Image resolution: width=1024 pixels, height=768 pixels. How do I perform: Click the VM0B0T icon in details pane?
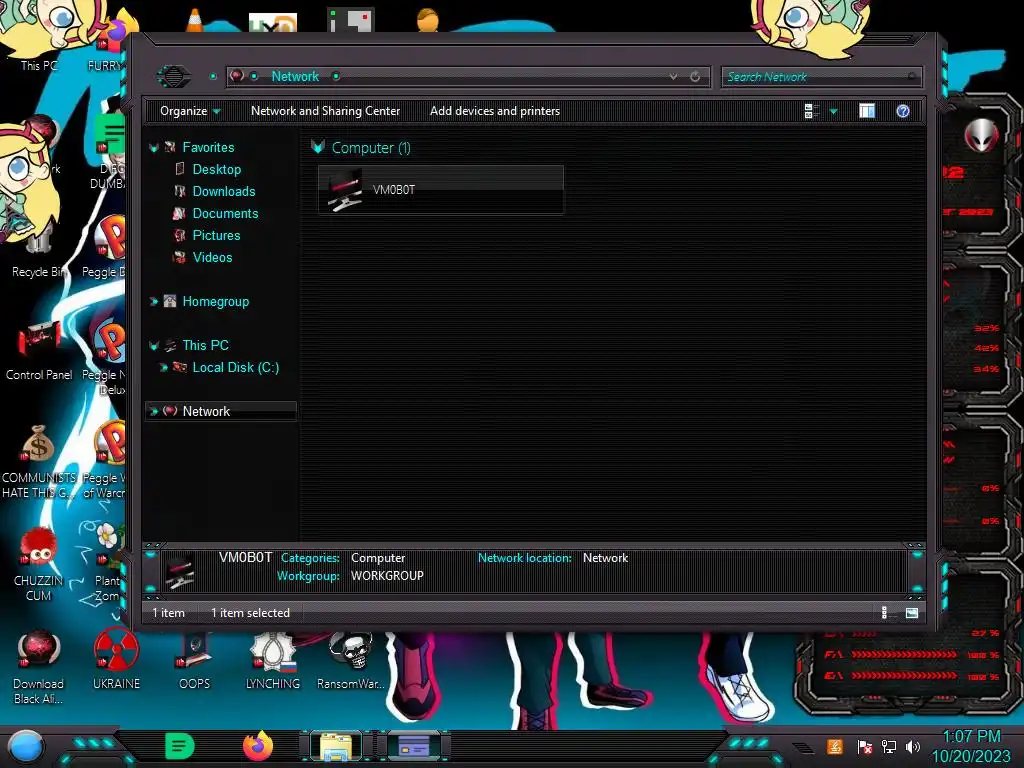click(x=180, y=571)
